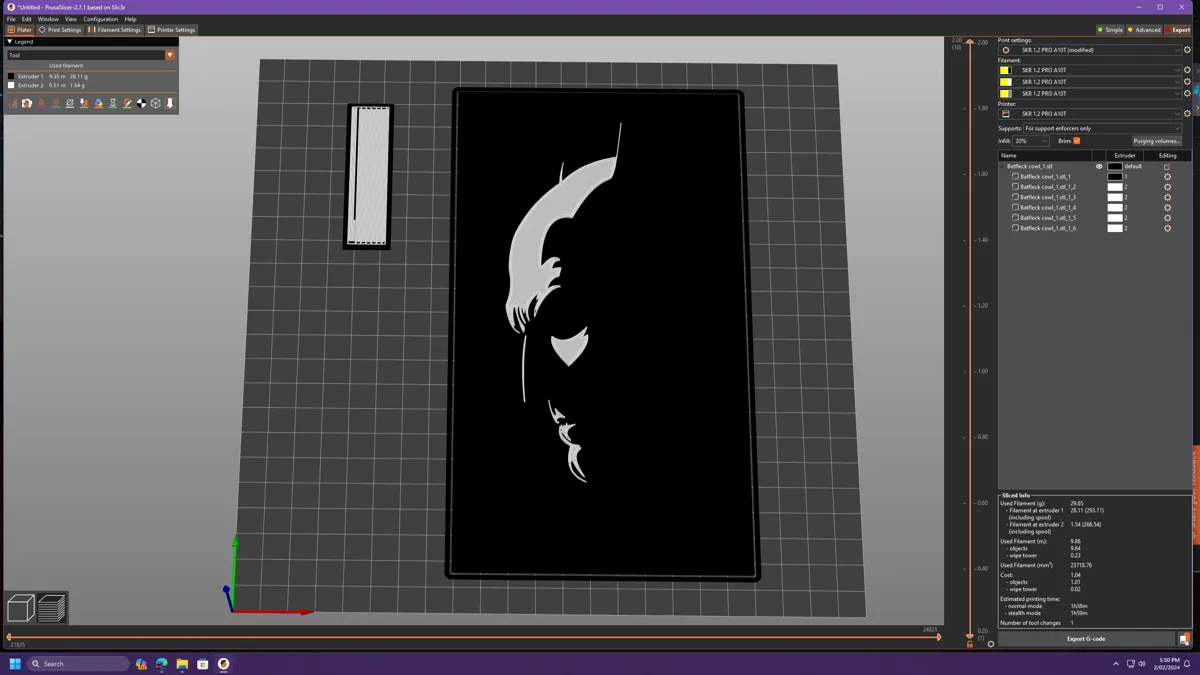Toggle Wipe moves visibility in legend
Screen dimensions: 1200x675
(x=27, y=103)
